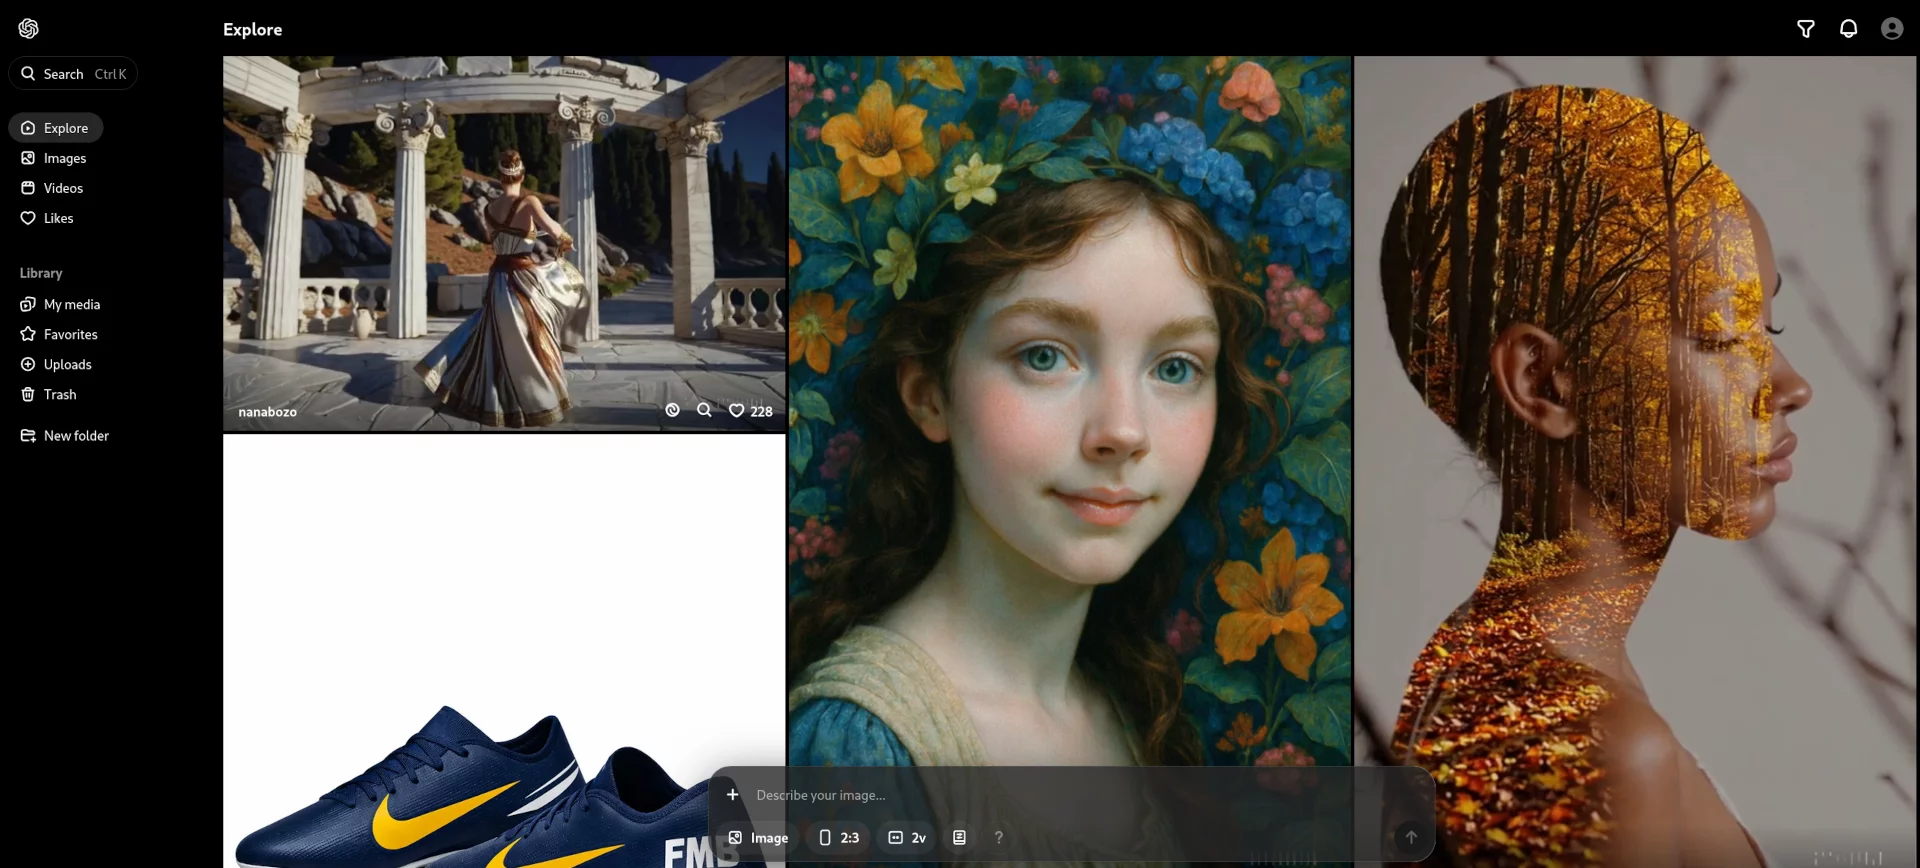
Task: Open the notifications bell
Action: click(1848, 29)
